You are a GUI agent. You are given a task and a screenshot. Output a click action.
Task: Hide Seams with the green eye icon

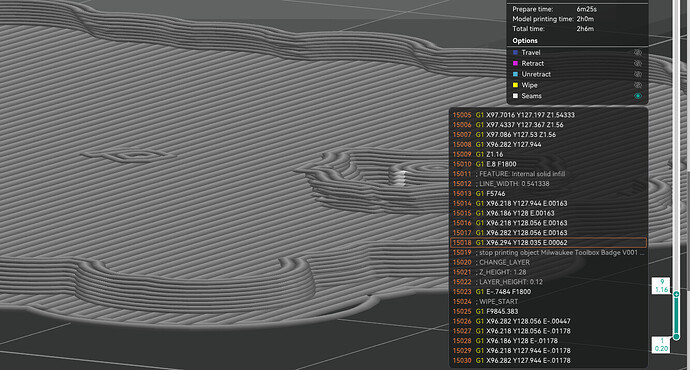pos(638,96)
